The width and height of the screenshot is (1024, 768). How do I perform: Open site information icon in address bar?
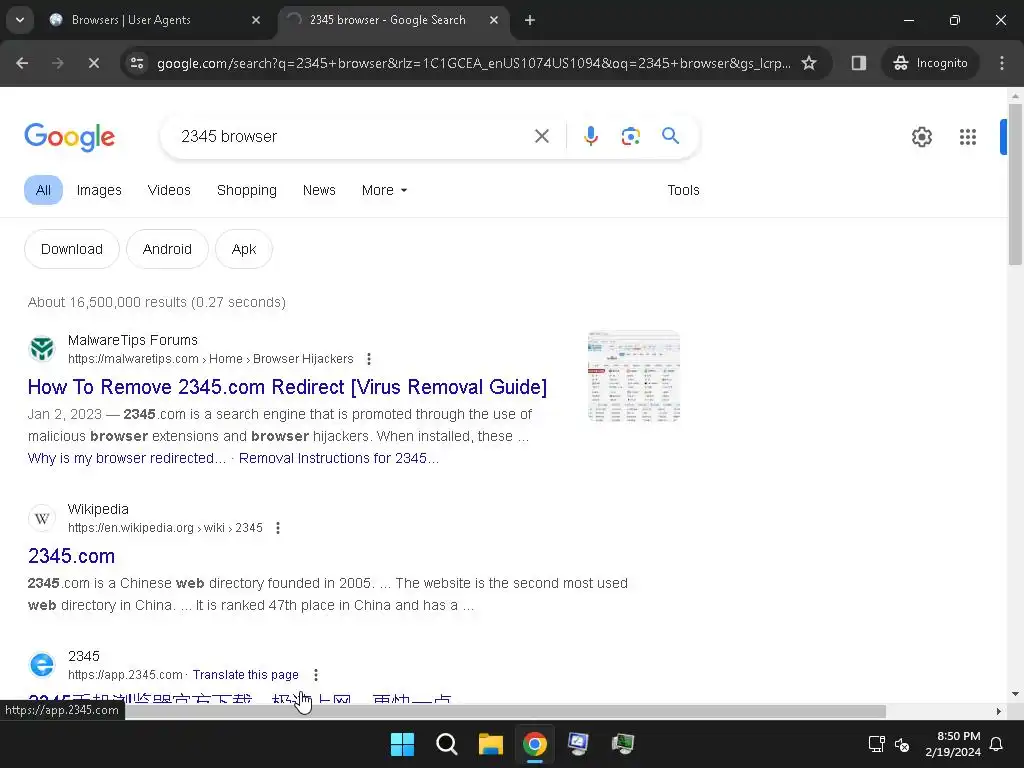click(x=137, y=63)
